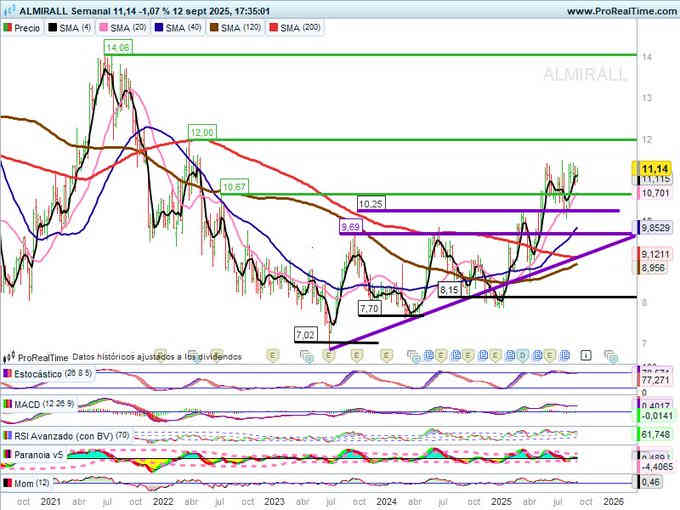The height and width of the screenshot is (510, 680).
Task: Click the 8,956 SMA value tag
Action: 653,268
